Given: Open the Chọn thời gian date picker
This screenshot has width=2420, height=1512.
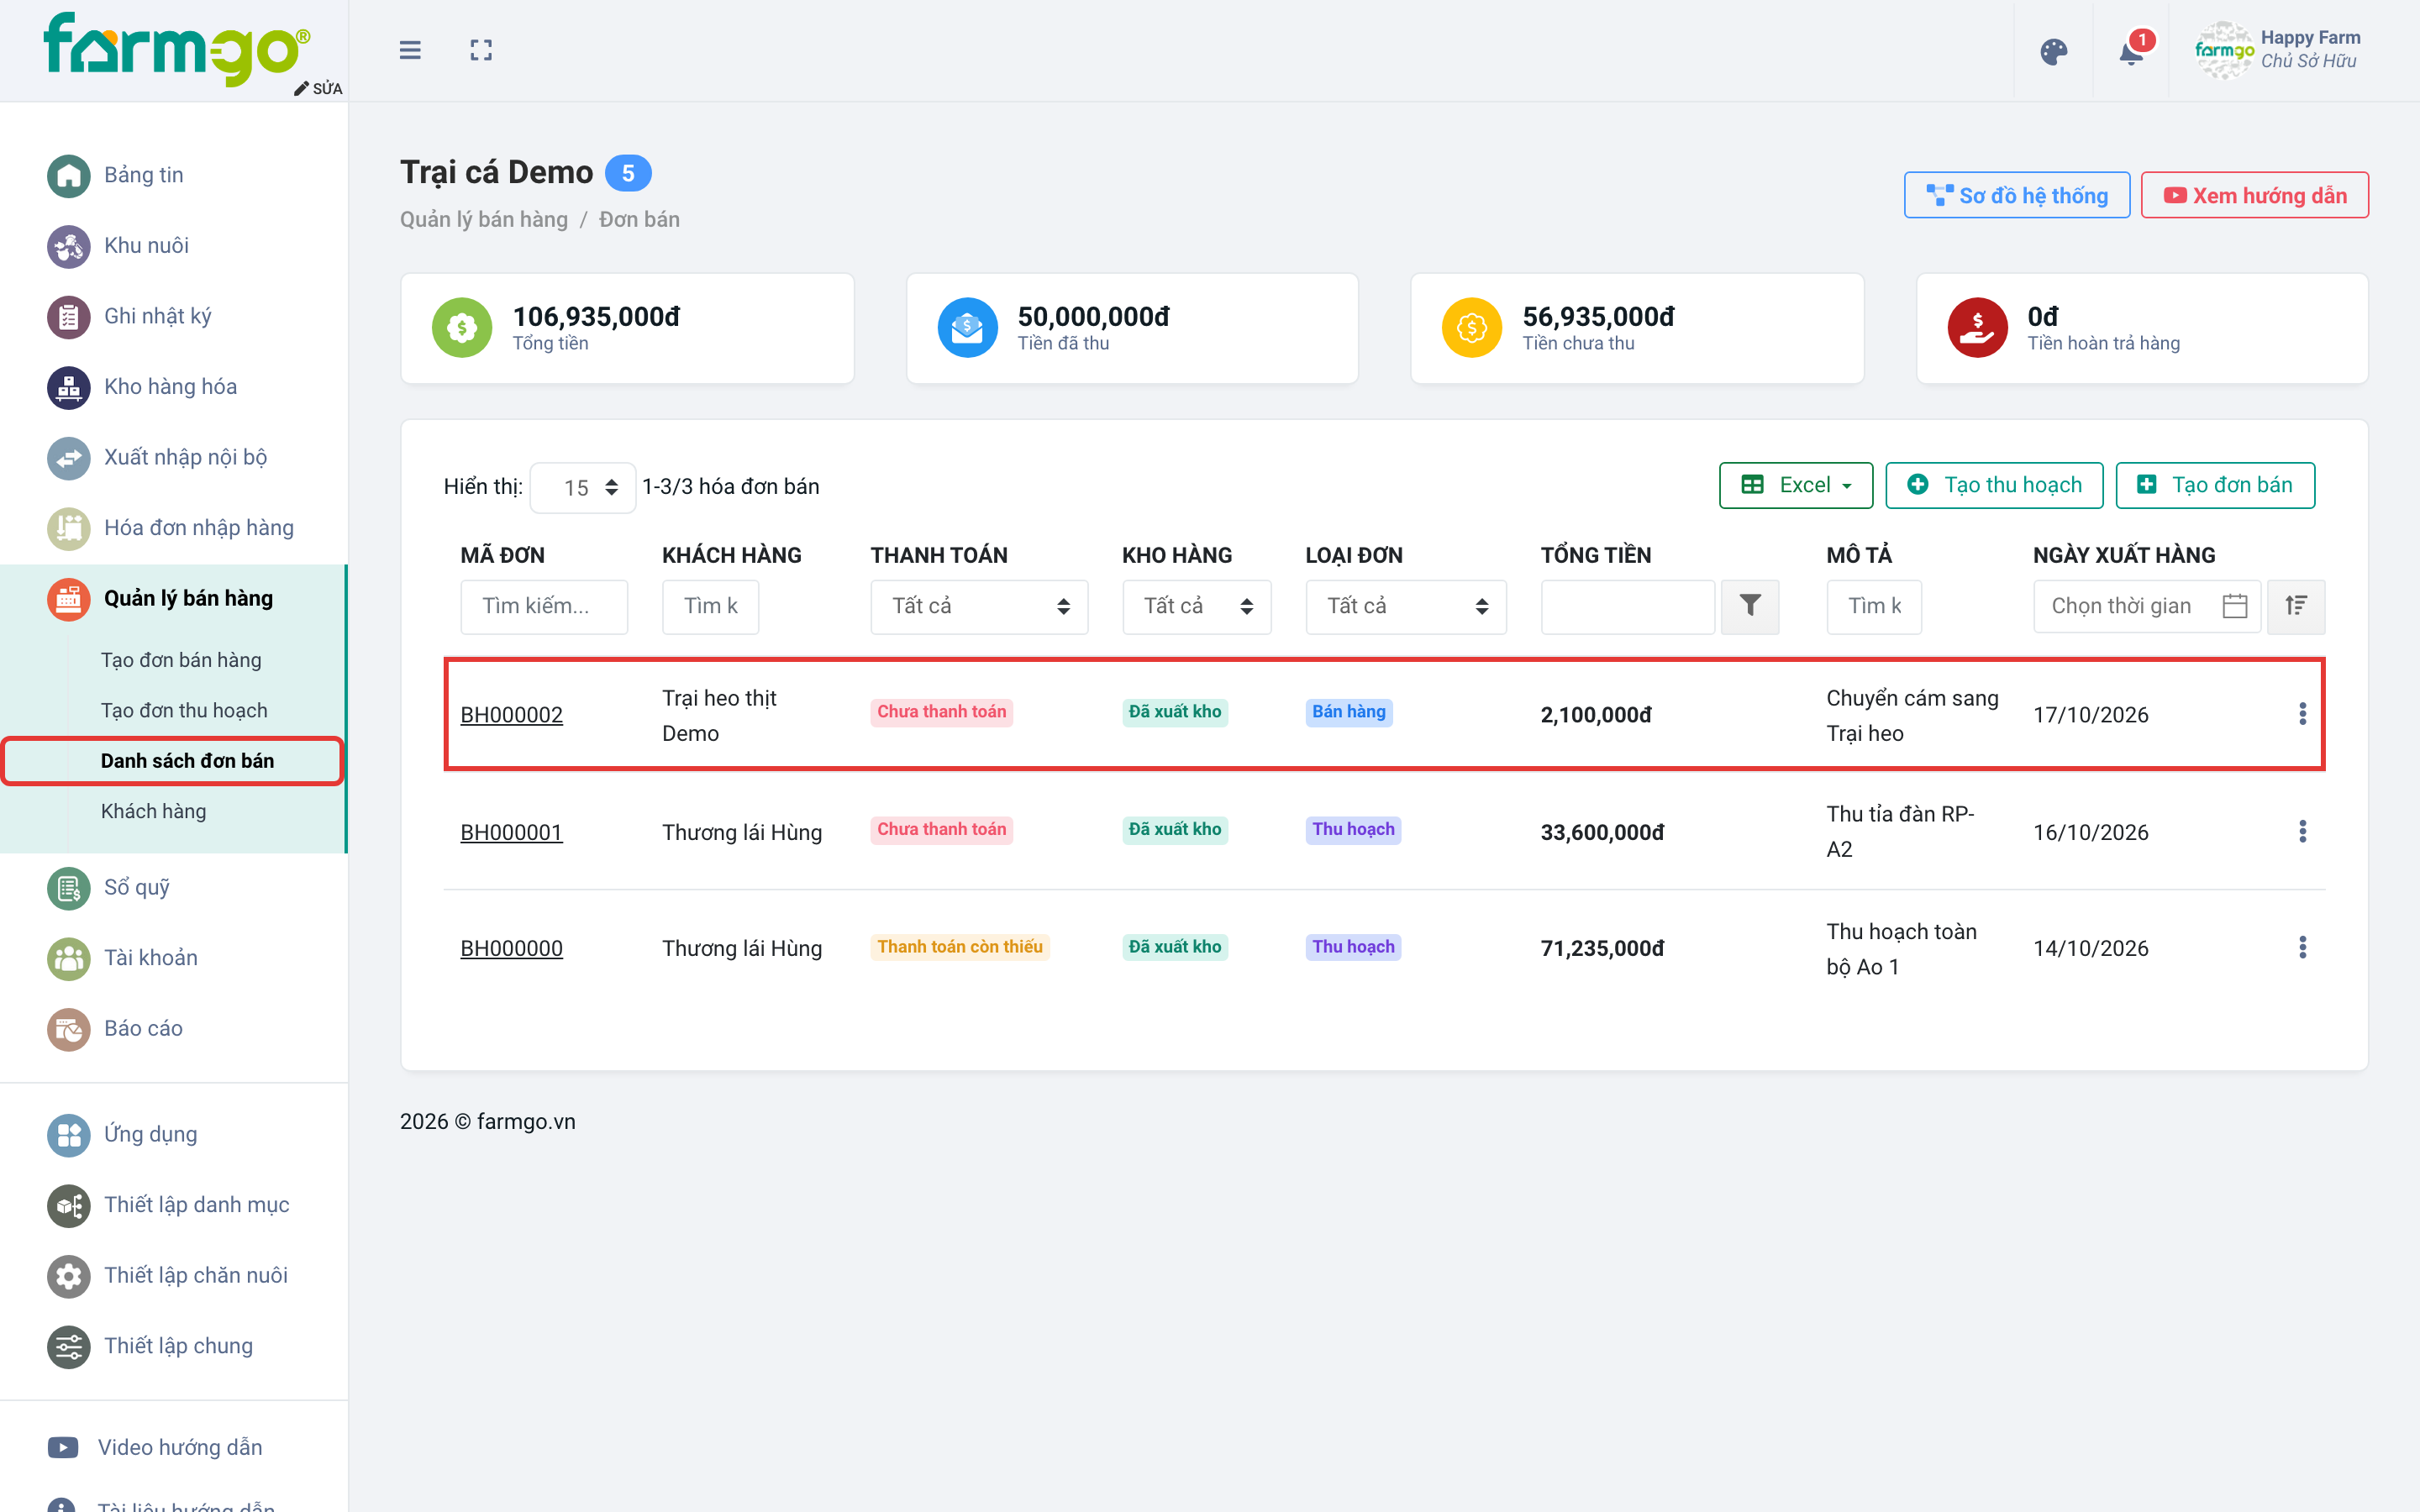Looking at the screenshot, I should 2146,606.
